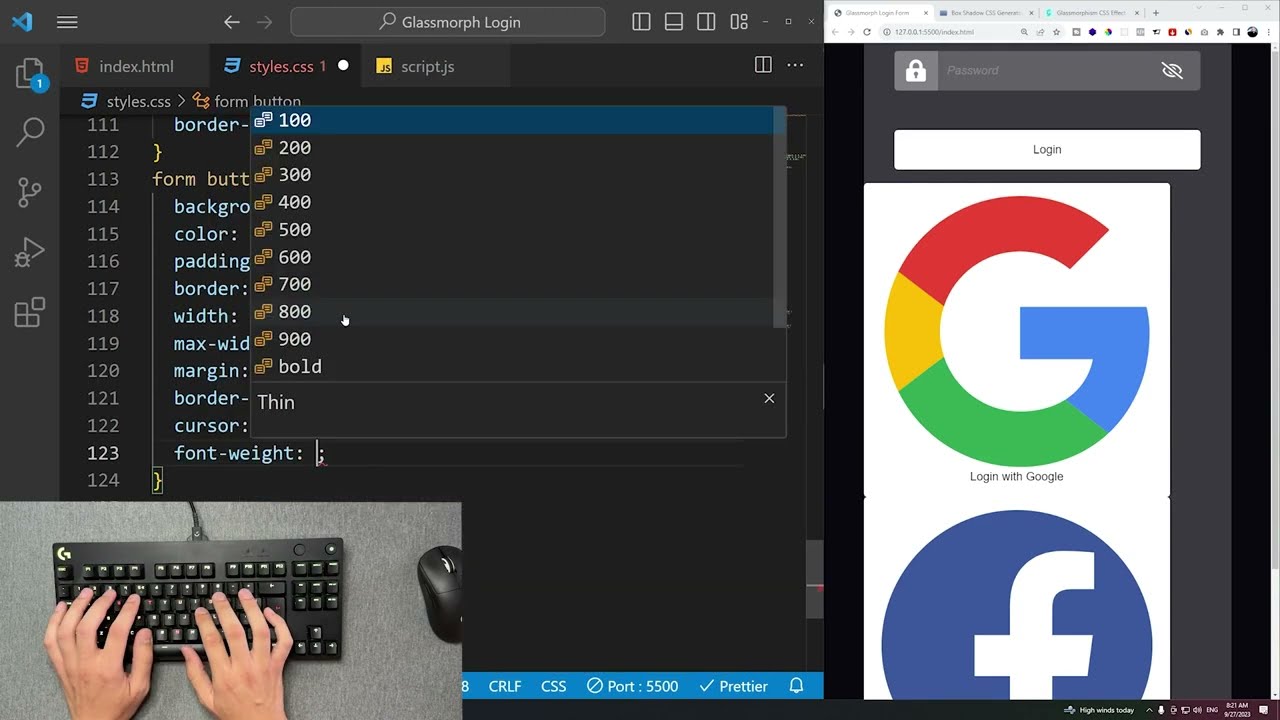Switch to the styles.css editor tab
This screenshot has height=720, width=1280.
(285, 66)
